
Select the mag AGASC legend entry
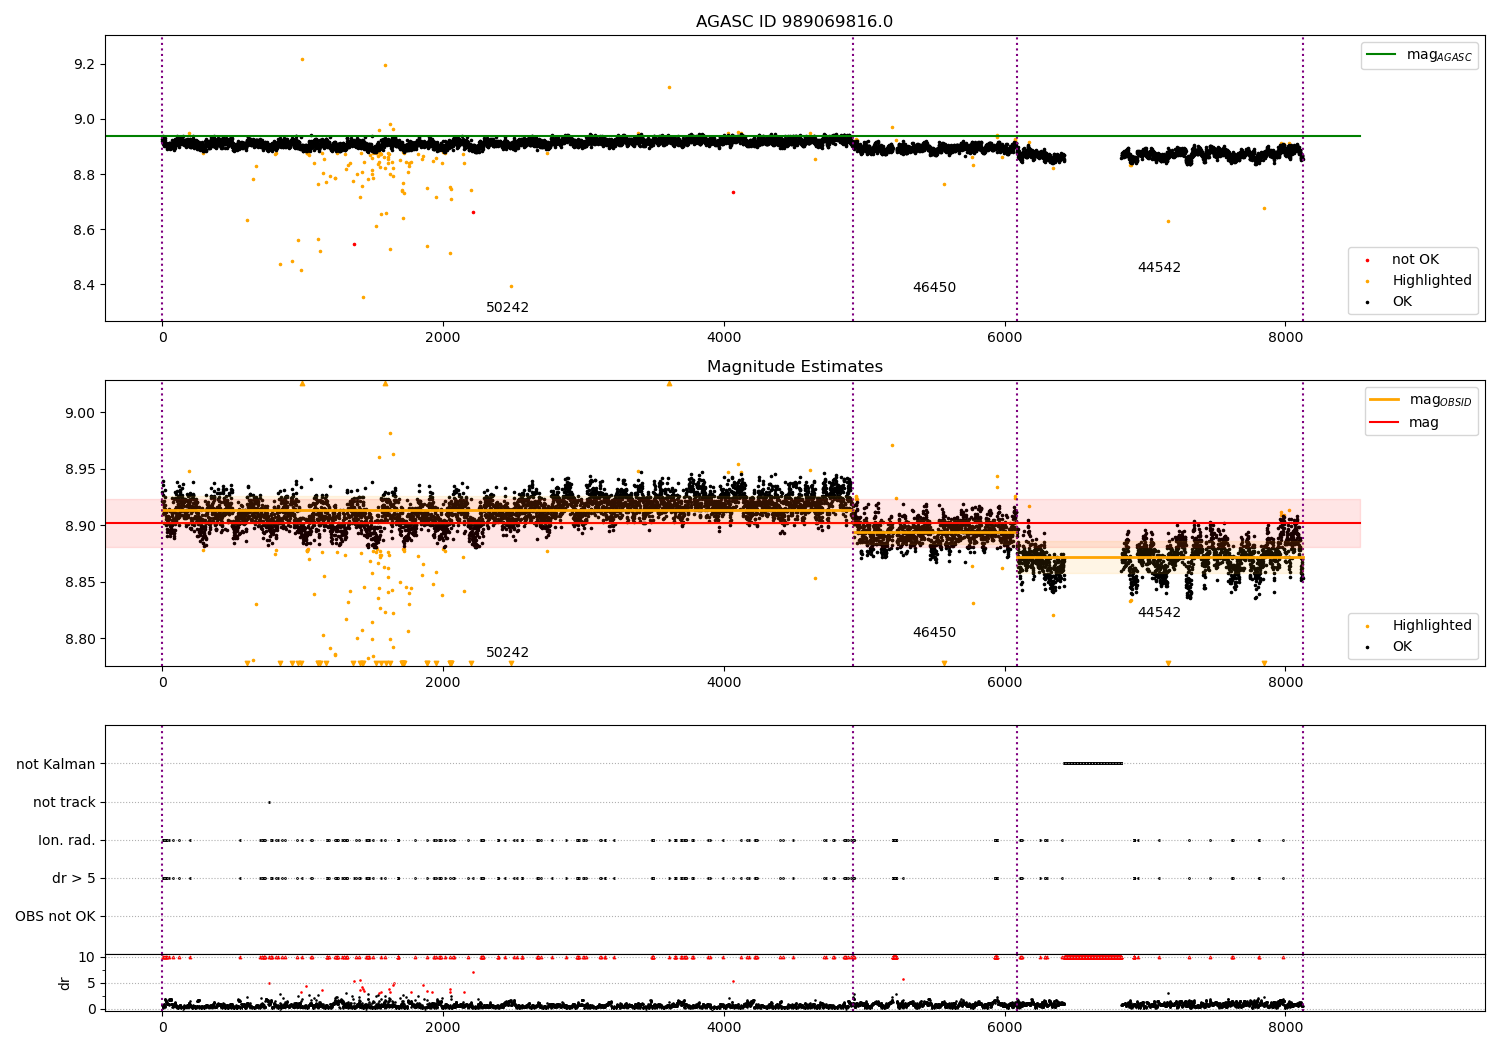[1419, 55]
